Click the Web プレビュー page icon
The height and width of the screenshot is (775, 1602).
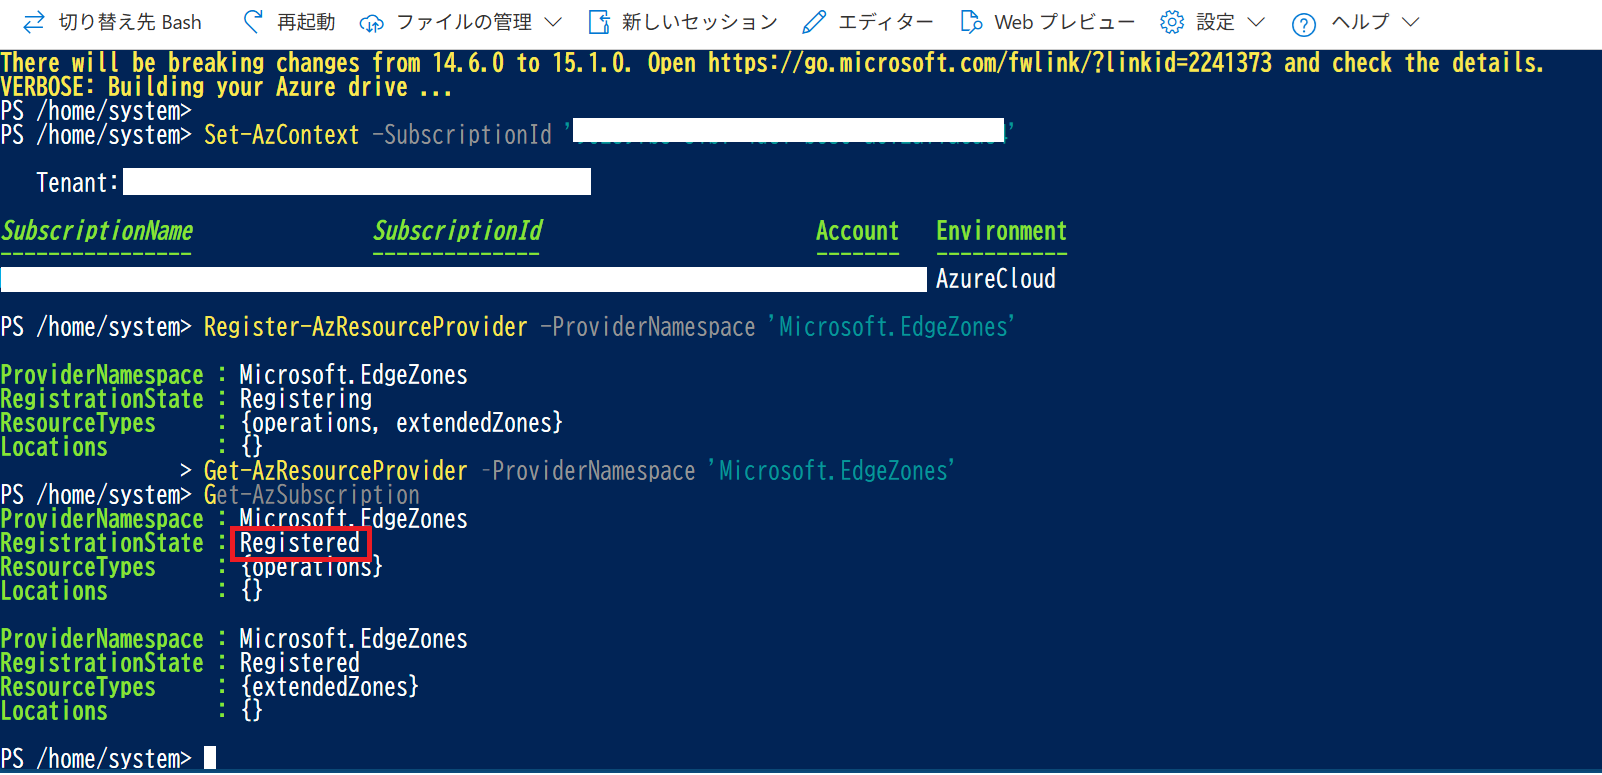click(x=970, y=22)
